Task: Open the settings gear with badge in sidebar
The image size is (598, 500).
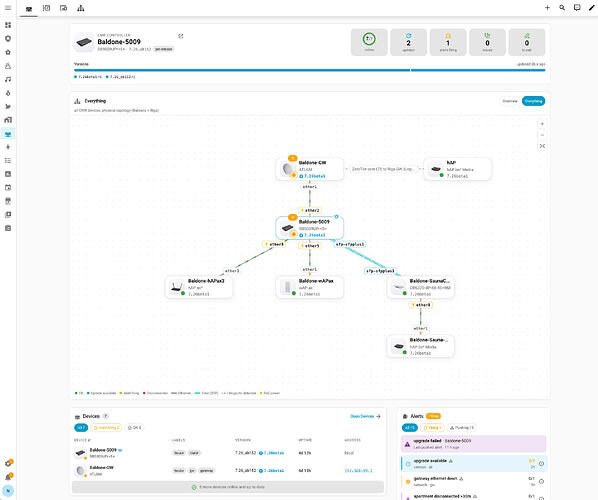Action: click(x=8, y=463)
